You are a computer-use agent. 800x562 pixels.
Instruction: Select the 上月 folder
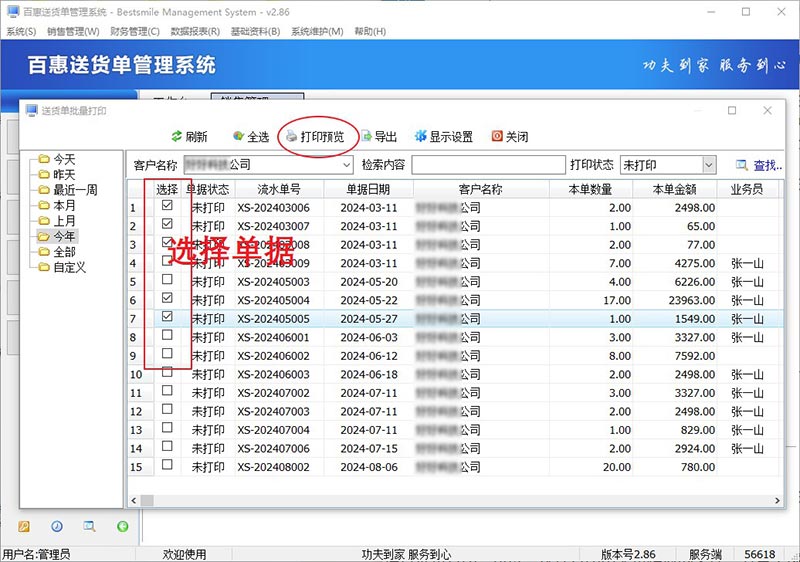pos(57,221)
